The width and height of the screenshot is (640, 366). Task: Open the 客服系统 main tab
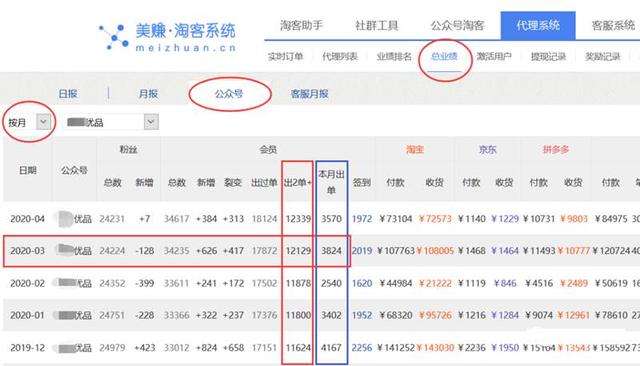(613, 25)
